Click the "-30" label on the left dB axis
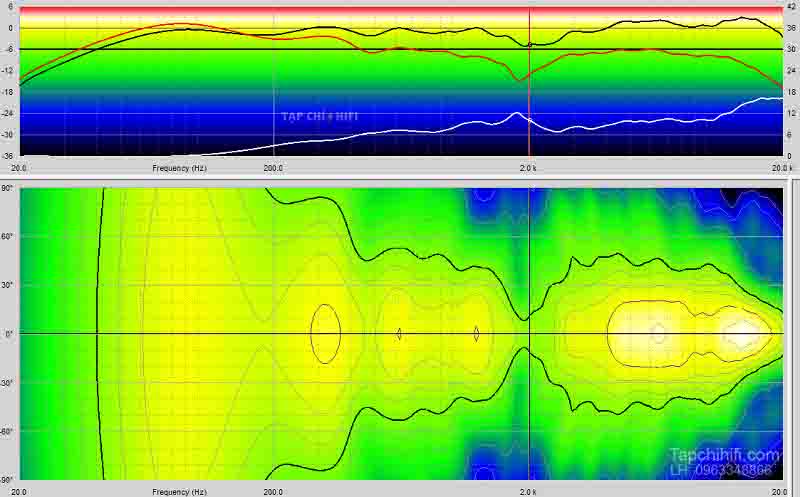800x497 pixels. [9, 135]
